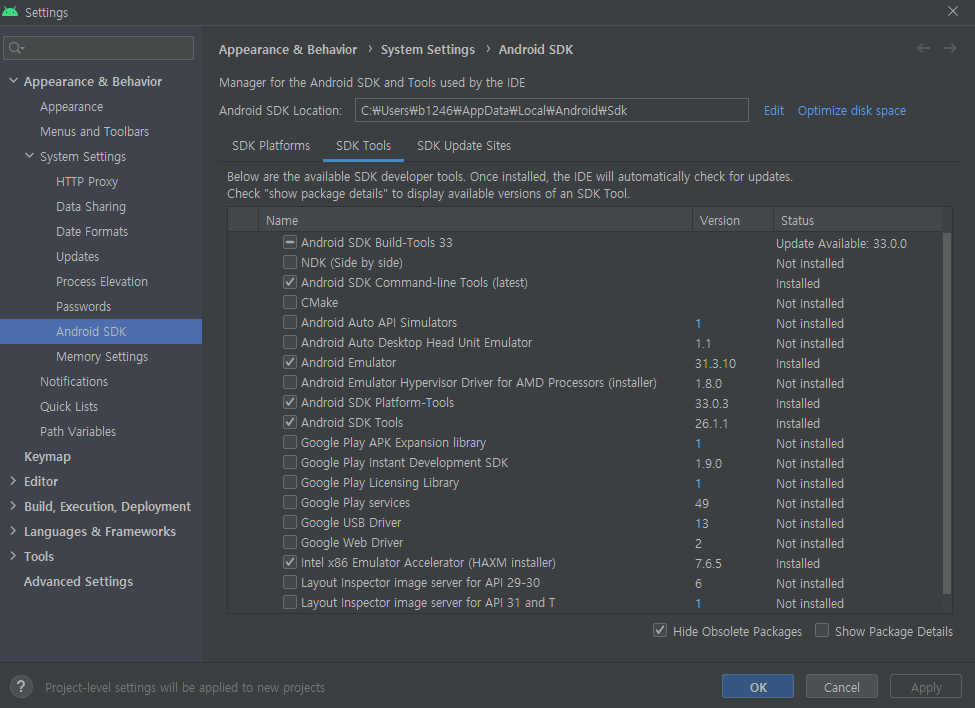Image resolution: width=975 pixels, height=708 pixels.
Task: Click the Android logo icon in title bar
Action: click(10, 12)
